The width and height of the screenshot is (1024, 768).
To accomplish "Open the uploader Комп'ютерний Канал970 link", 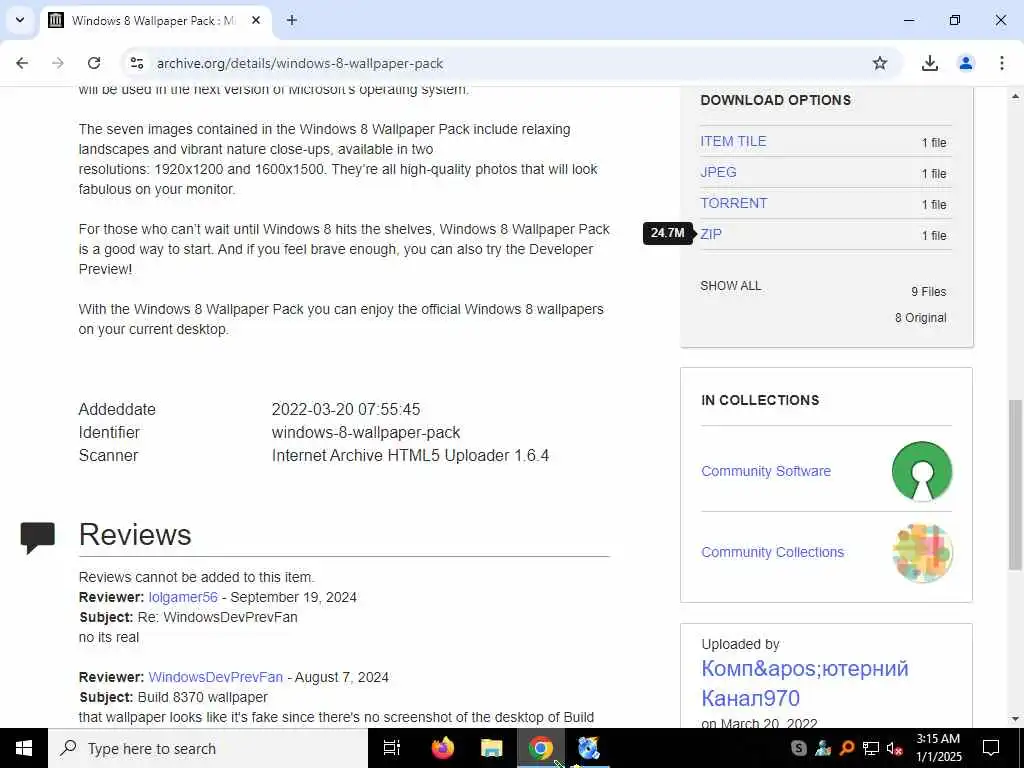I will [805, 683].
